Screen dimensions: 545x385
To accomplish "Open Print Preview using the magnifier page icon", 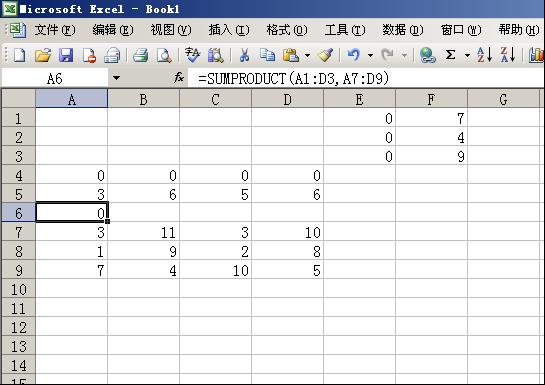I will tap(164, 55).
